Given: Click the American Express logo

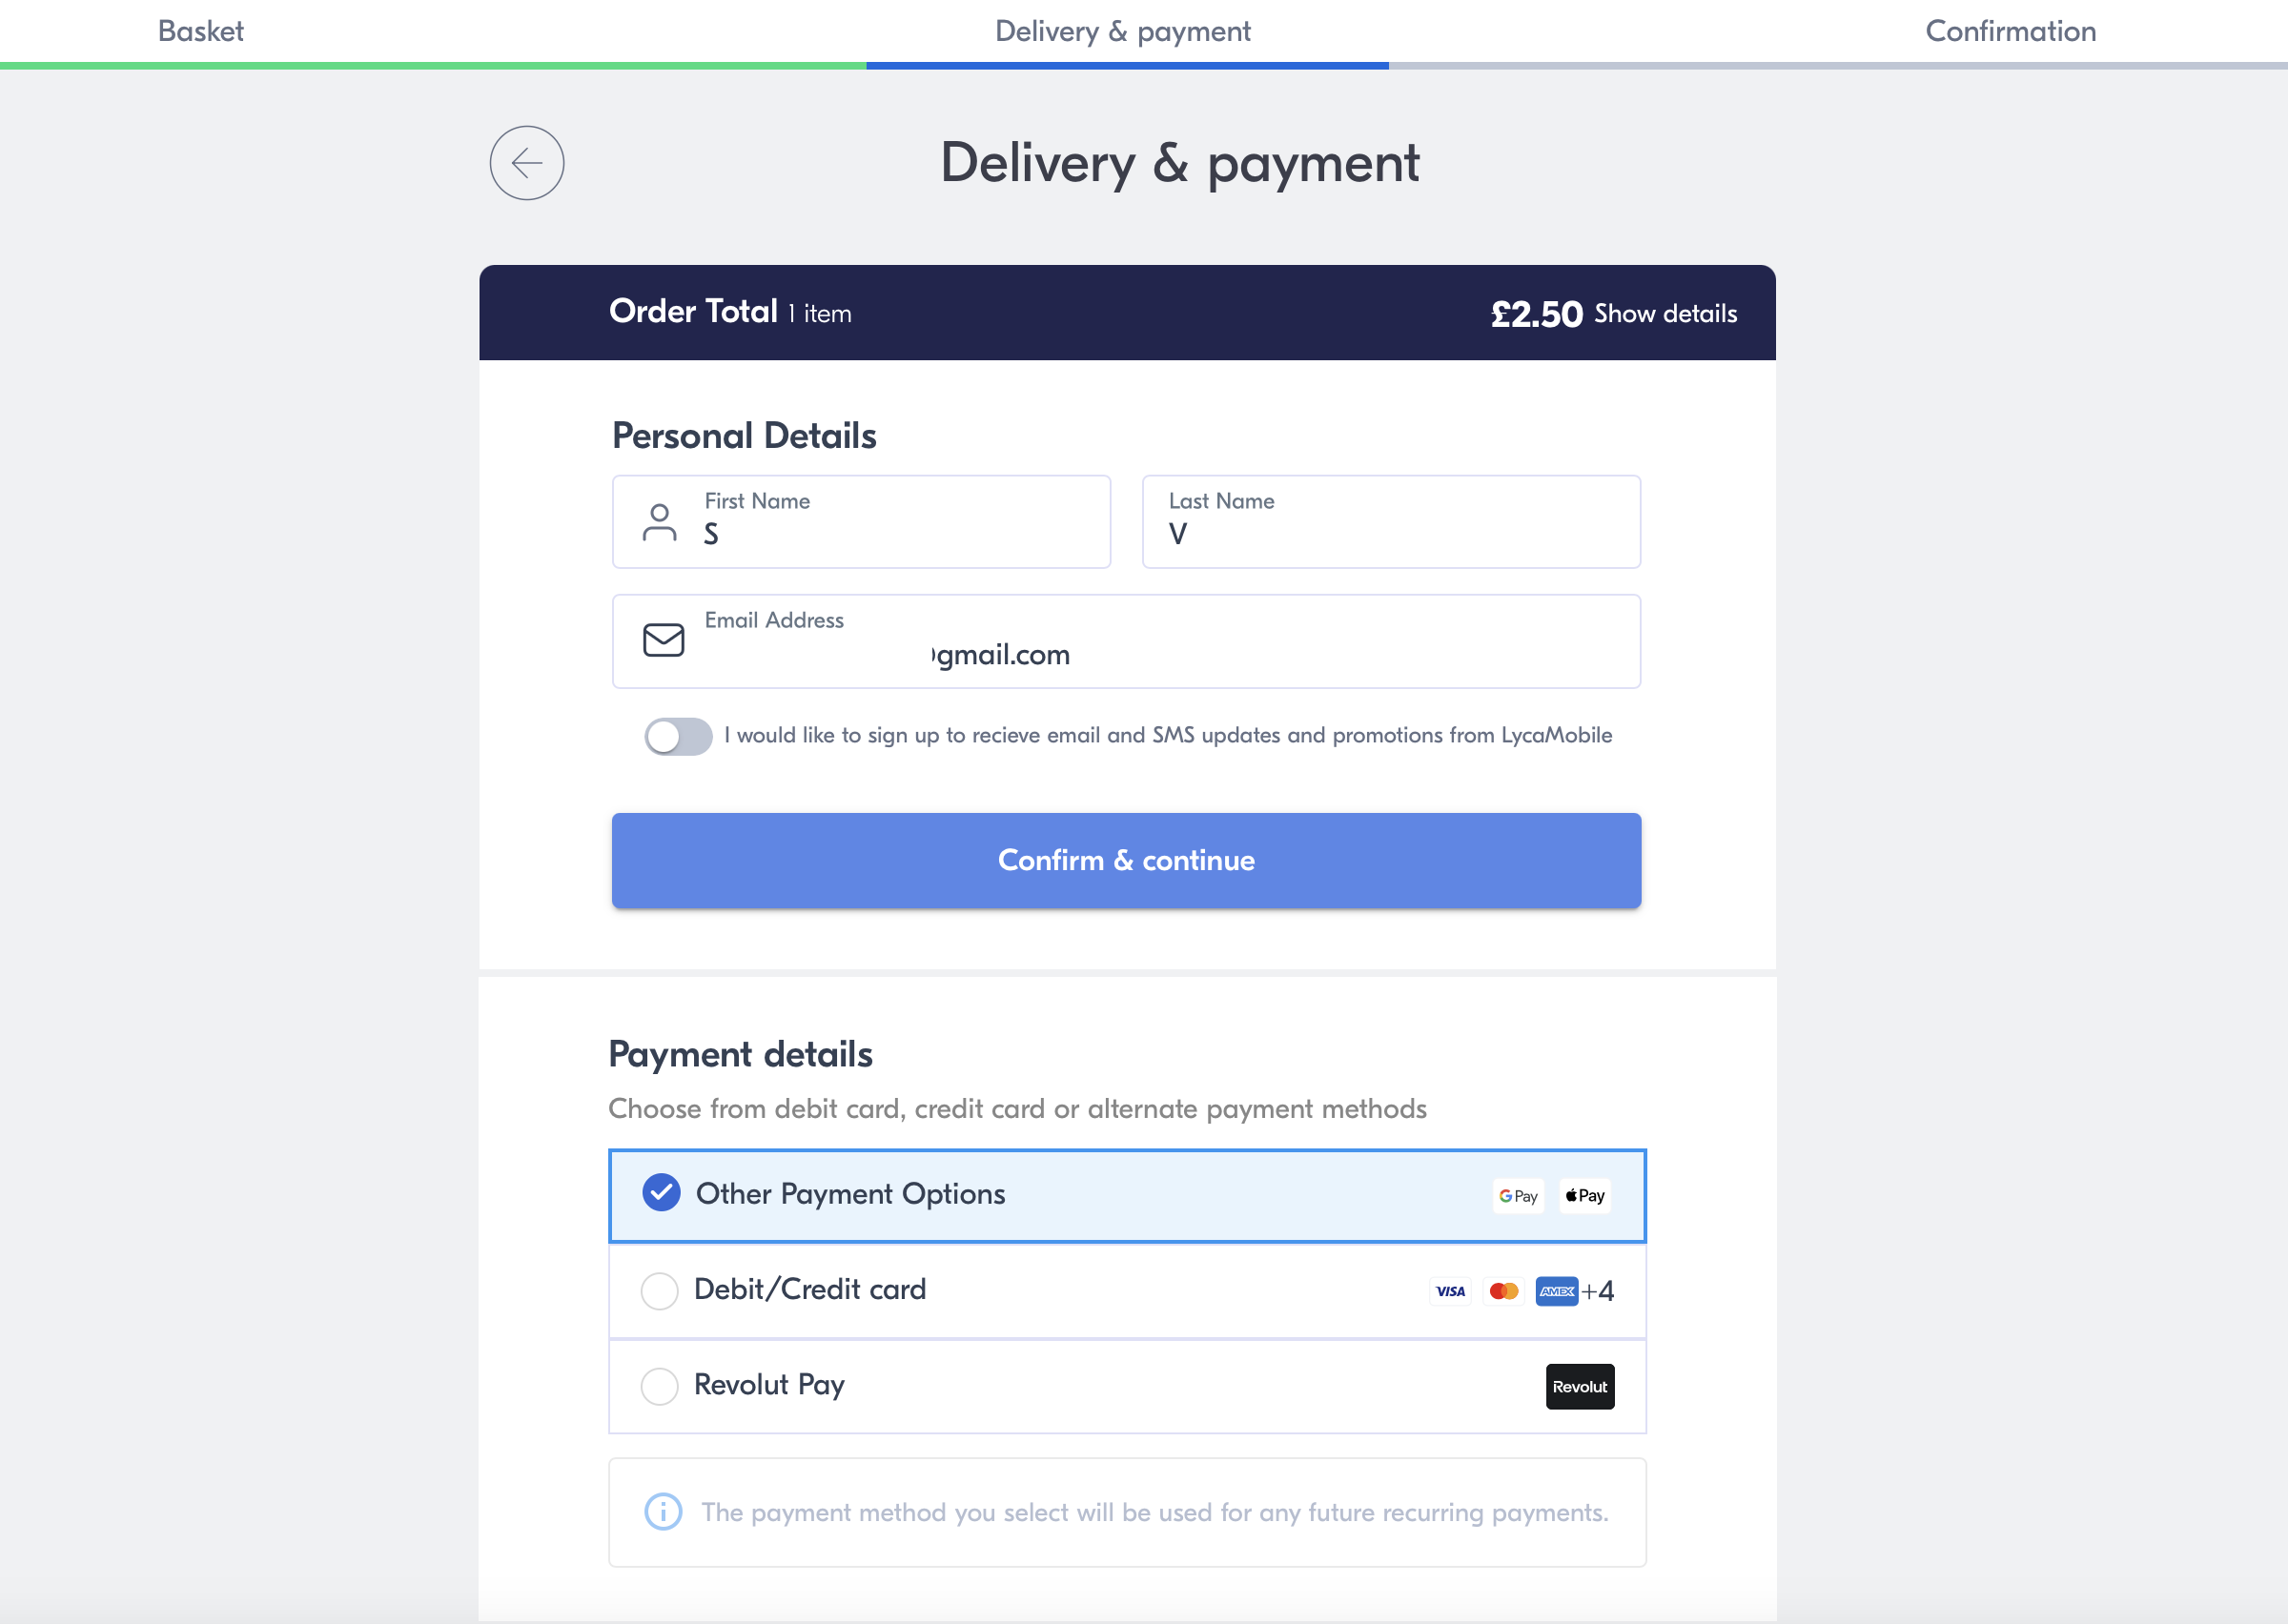Looking at the screenshot, I should (x=1556, y=1291).
